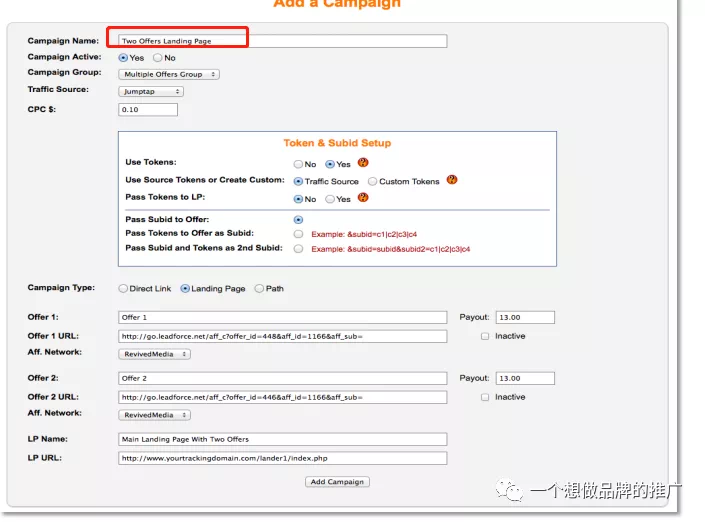This screenshot has height=522, width=705.
Task: Click the Token & Subid Setup heading
Action: 337,143
